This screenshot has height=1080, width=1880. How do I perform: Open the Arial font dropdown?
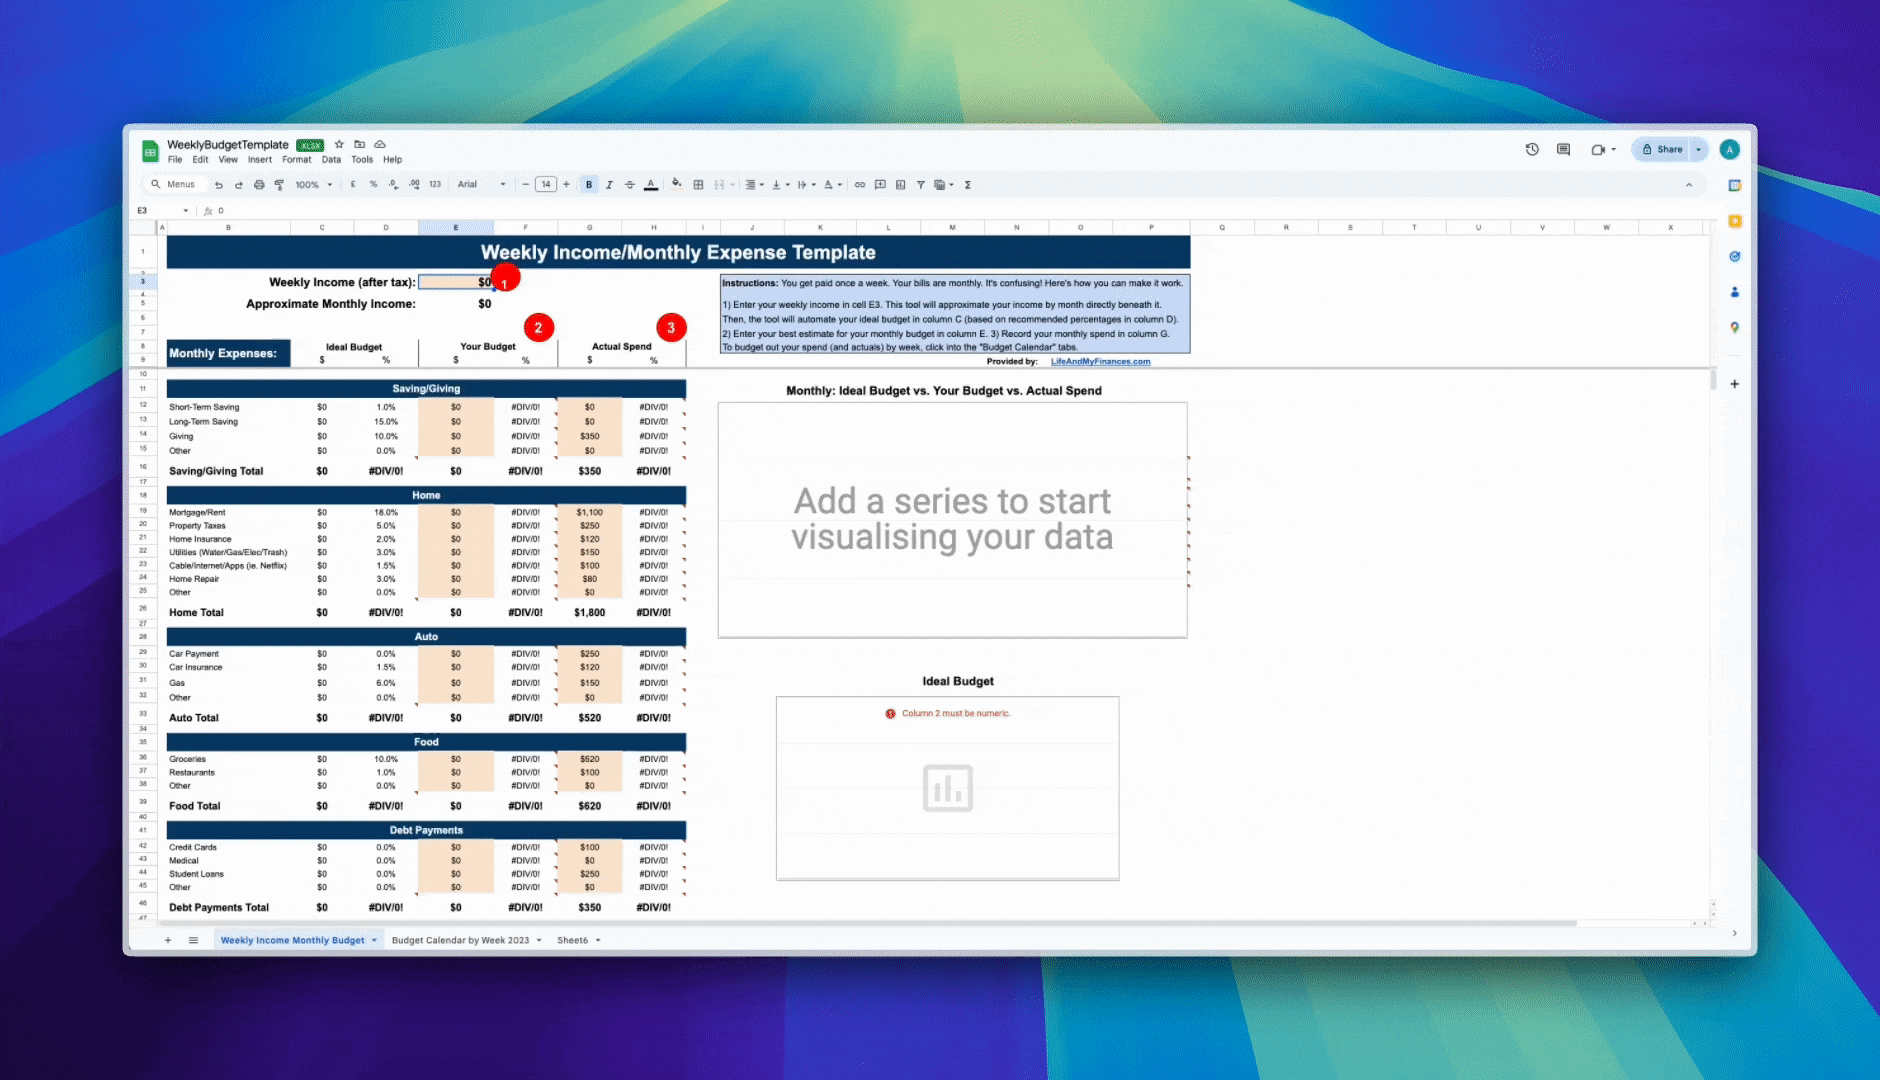[480, 185]
